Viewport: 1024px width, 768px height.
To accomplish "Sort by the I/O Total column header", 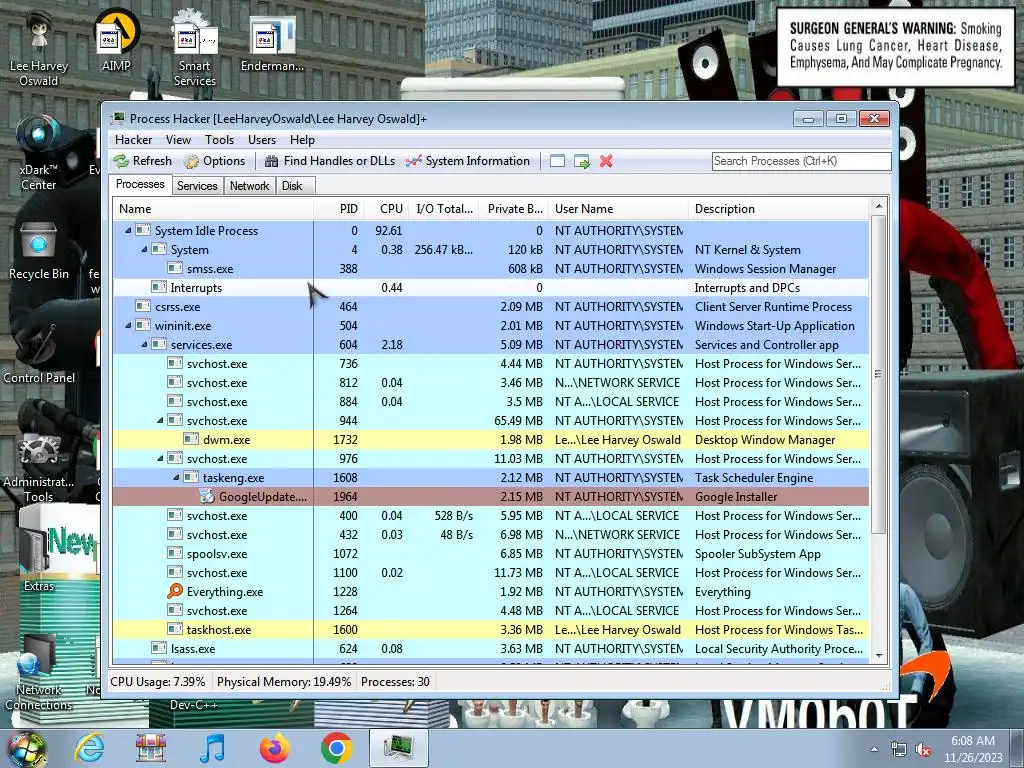I will pos(444,209).
